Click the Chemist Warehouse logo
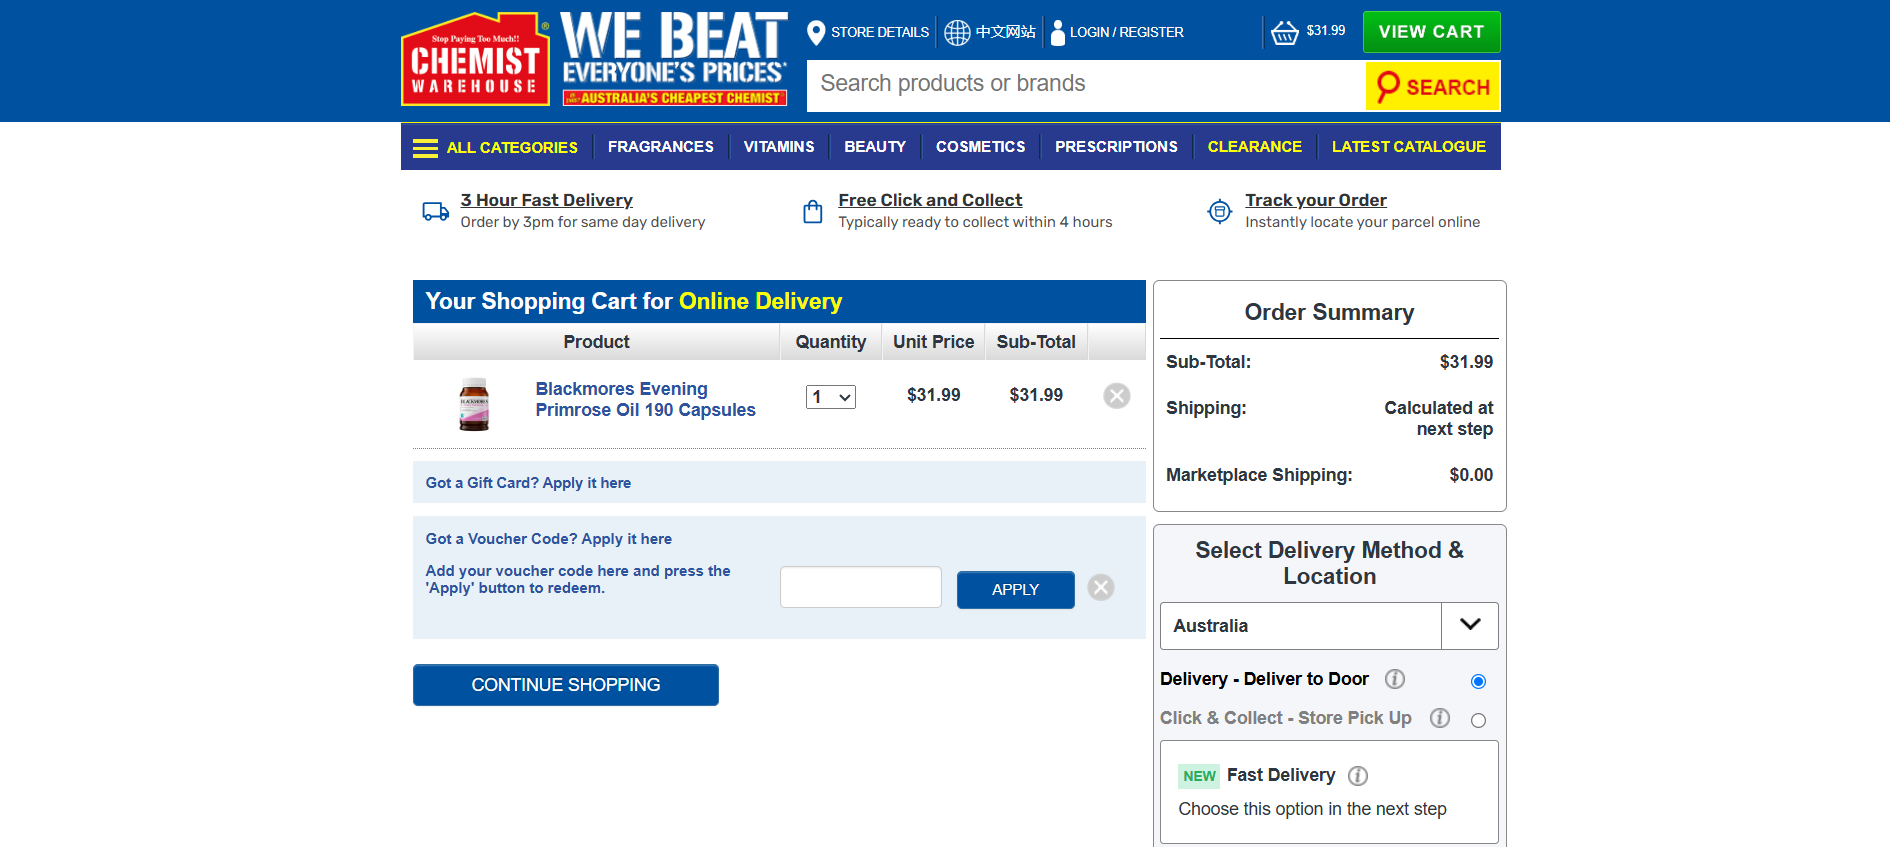Viewport: 1890px width, 847px height. [x=475, y=60]
